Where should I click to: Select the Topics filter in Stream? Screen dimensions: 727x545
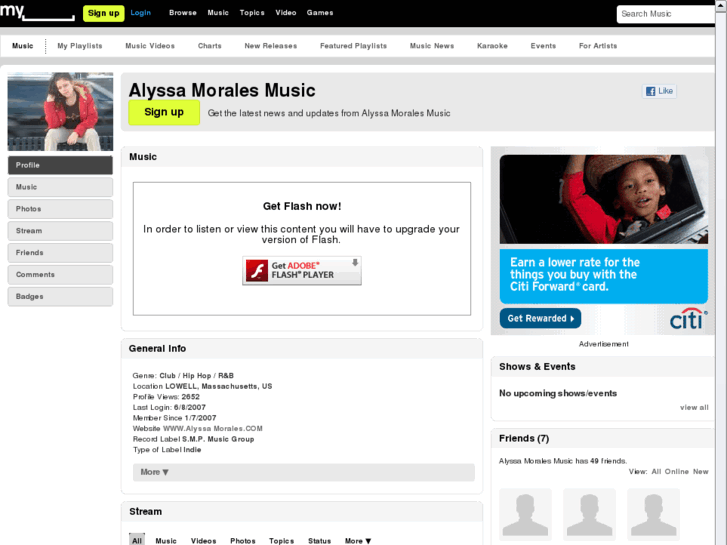click(x=281, y=541)
